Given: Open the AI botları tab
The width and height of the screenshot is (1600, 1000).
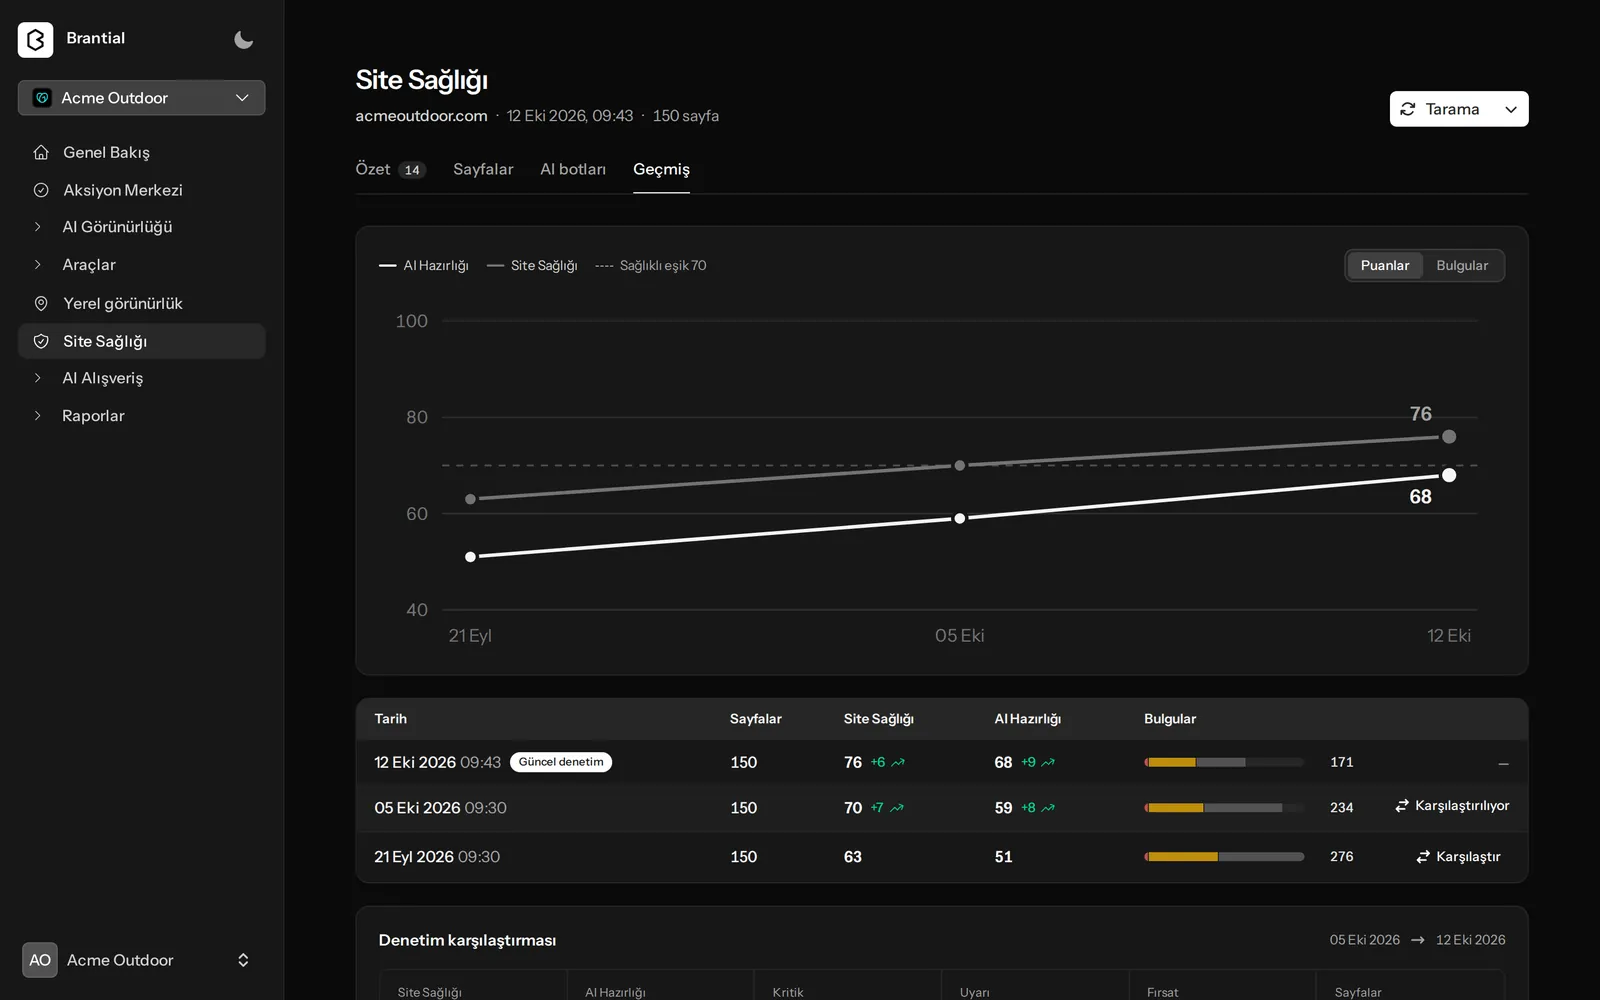Looking at the screenshot, I should (573, 169).
